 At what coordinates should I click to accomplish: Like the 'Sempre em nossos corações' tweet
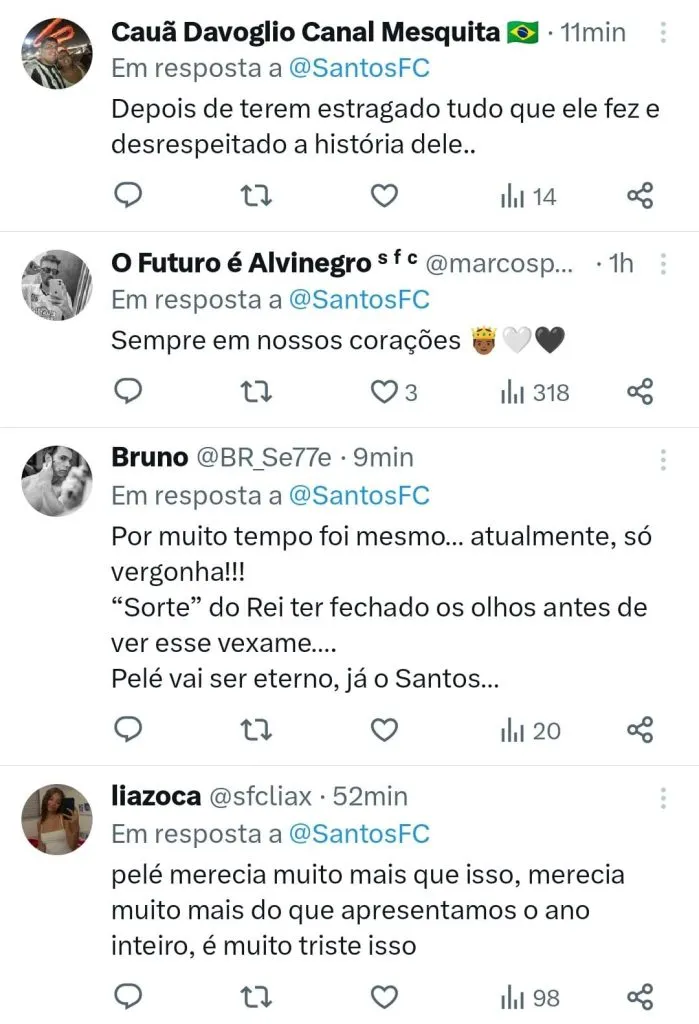coord(385,392)
